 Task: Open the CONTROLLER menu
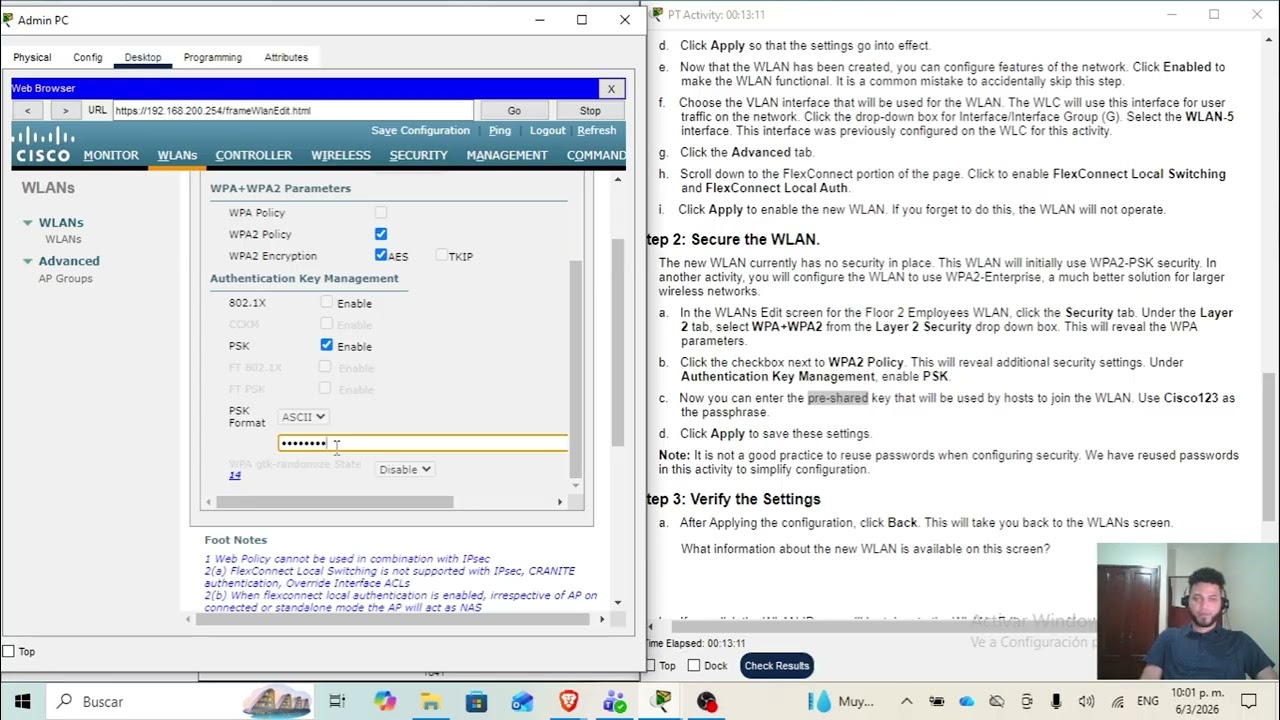tap(254, 155)
